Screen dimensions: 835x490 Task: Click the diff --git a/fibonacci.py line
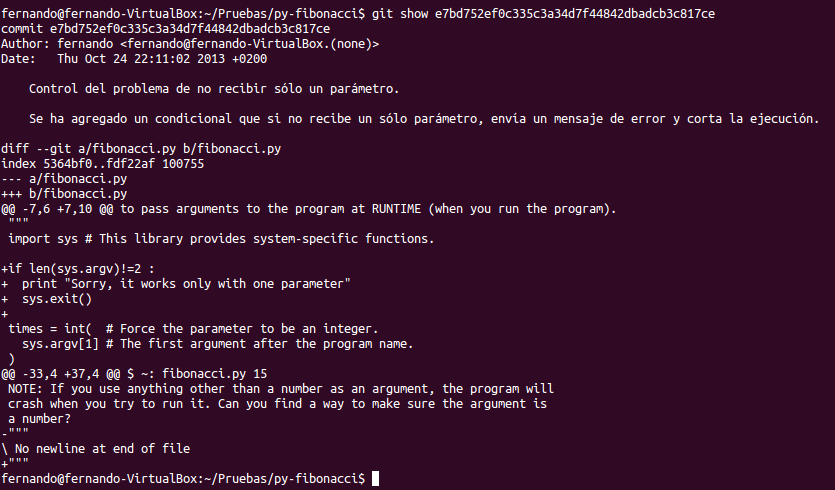point(141,149)
